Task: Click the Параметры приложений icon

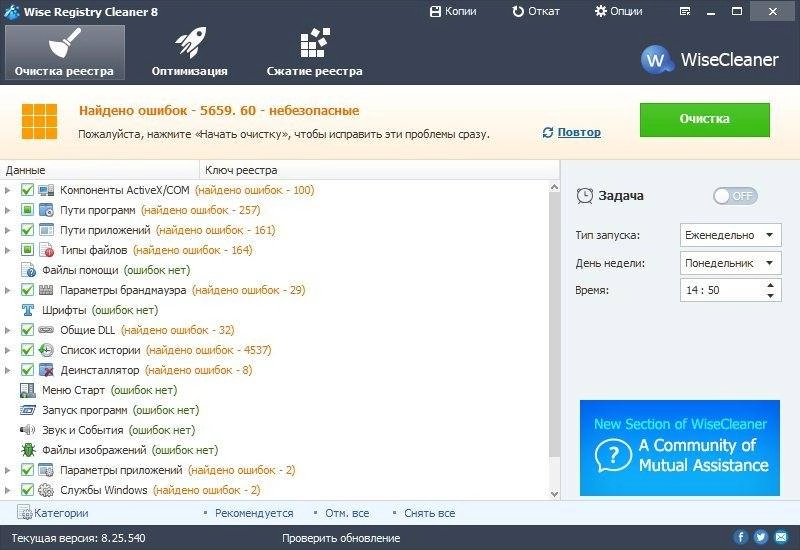Action: tap(46, 470)
